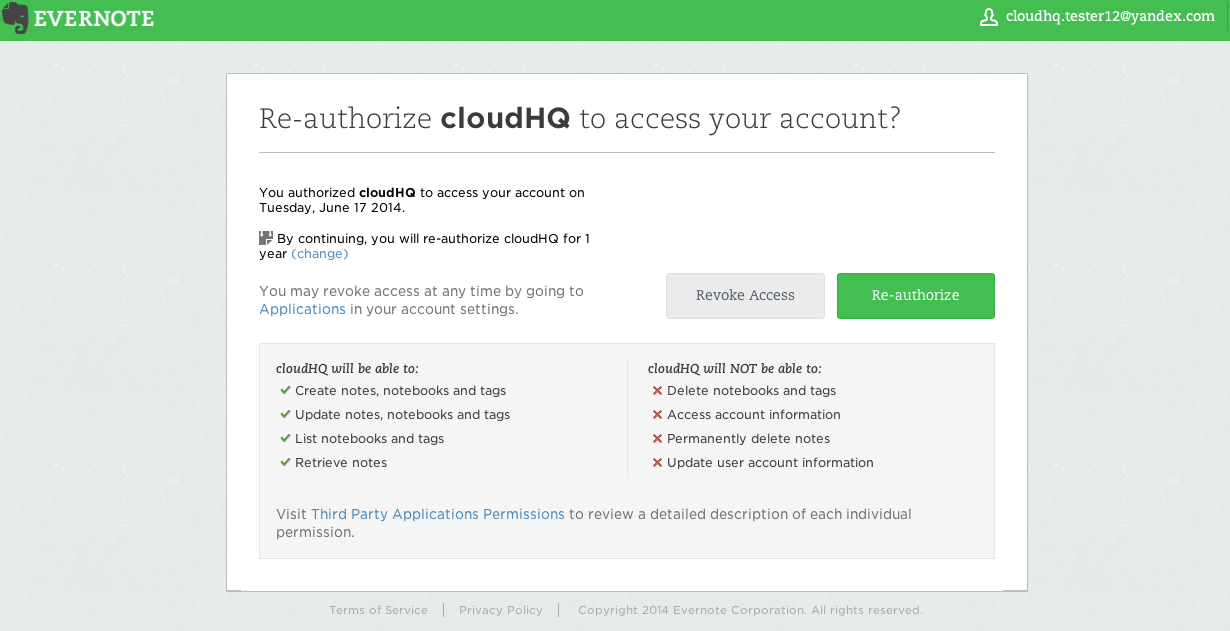Viewport: 1230px width, 631px height.
Task: Click 'cloudHQ will NOT be able to:' heading
Action: click(735, 368)
